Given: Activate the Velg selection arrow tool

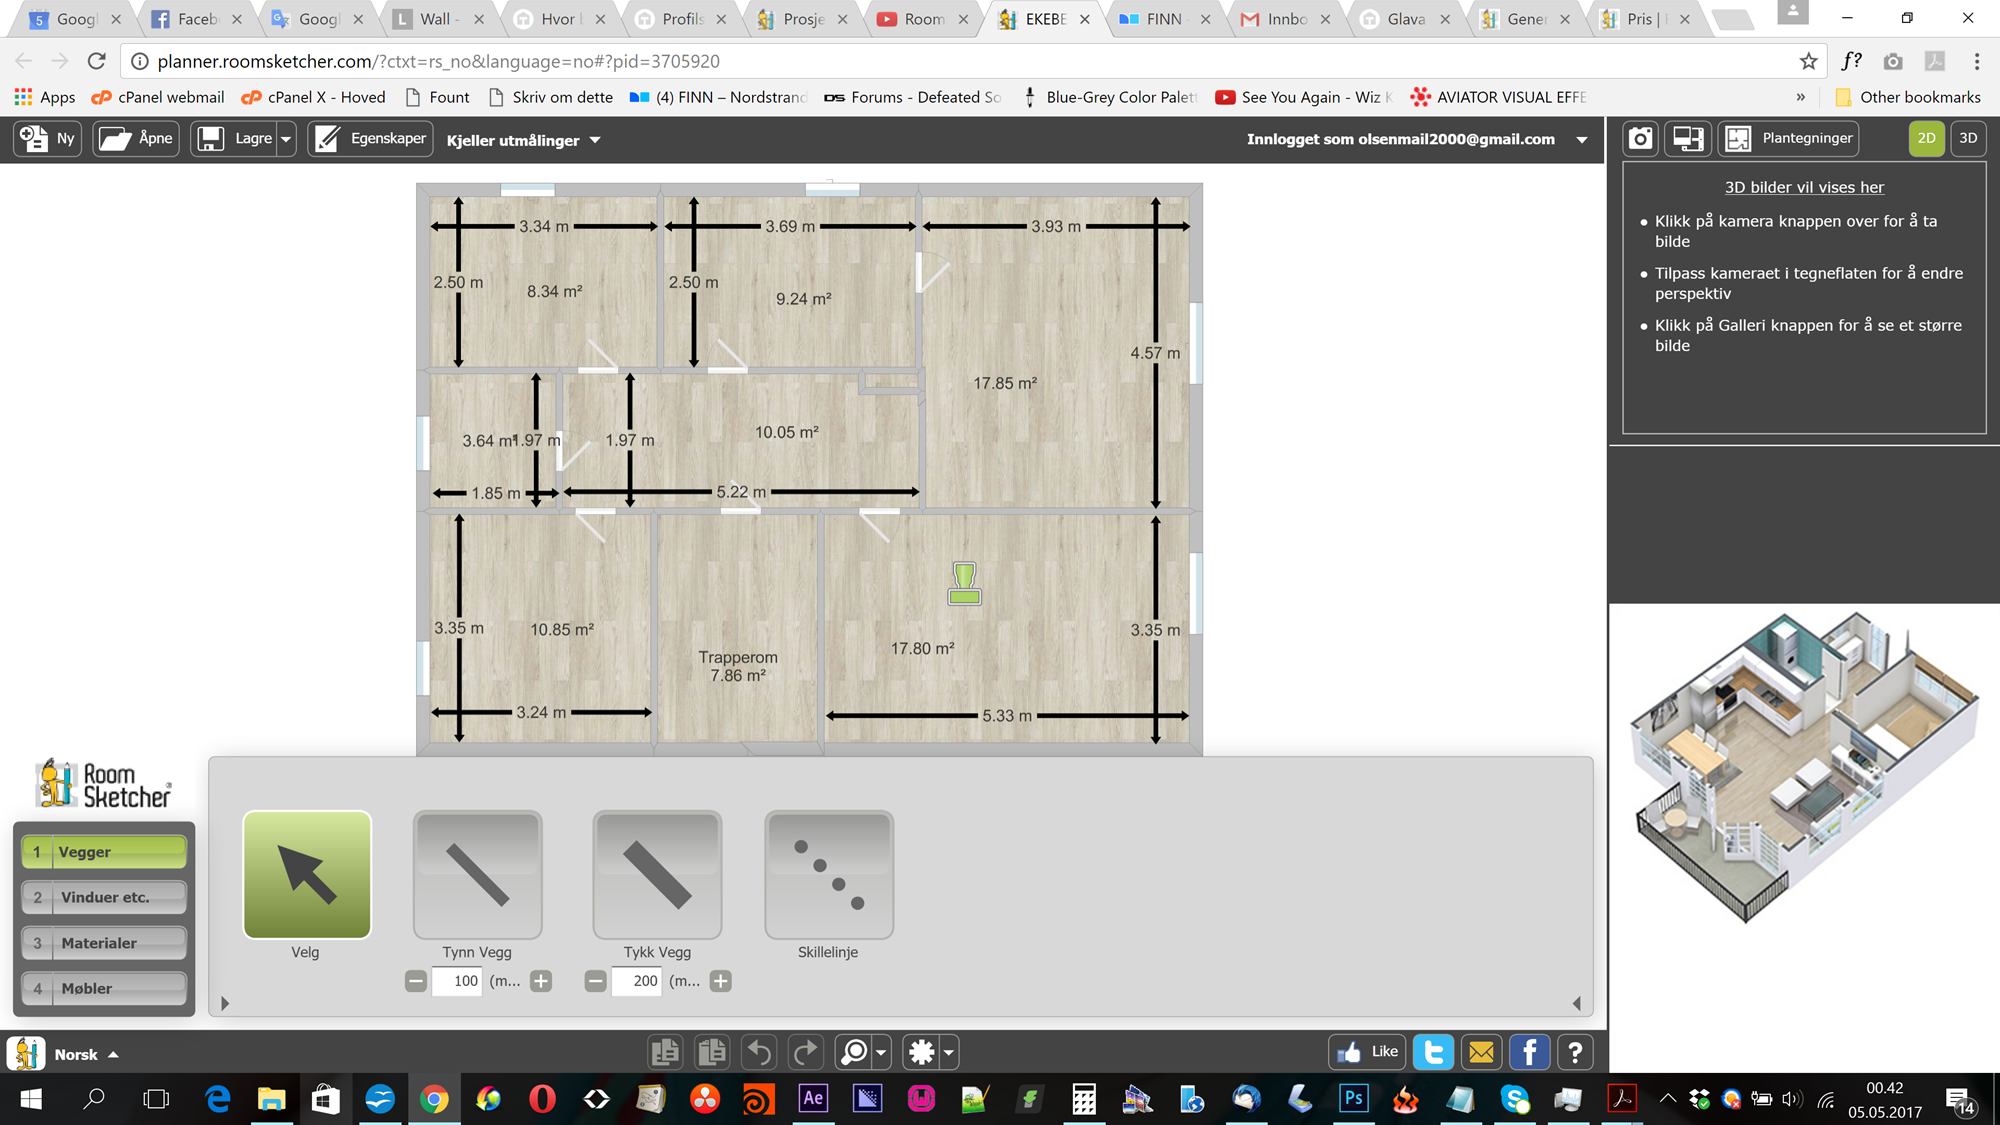Looking at the screenshot, I should 307,875.
